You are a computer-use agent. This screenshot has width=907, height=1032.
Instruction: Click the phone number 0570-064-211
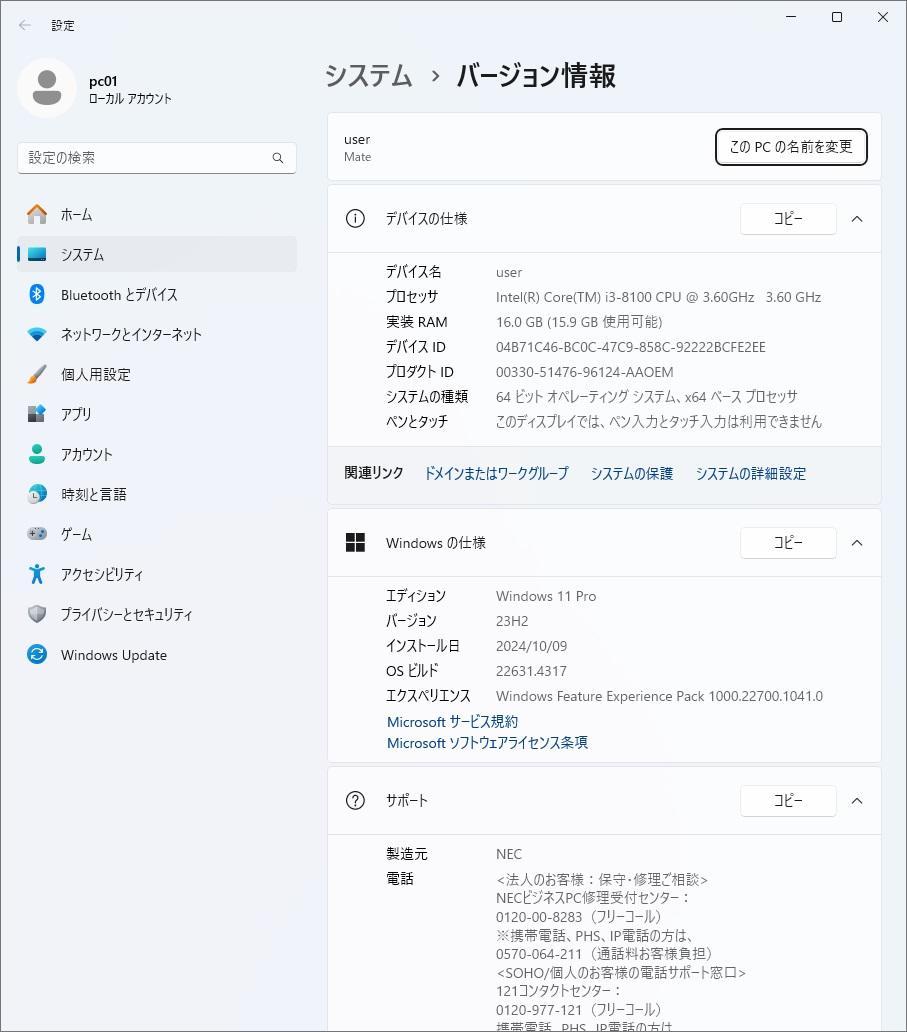click(x=539, y=954)
